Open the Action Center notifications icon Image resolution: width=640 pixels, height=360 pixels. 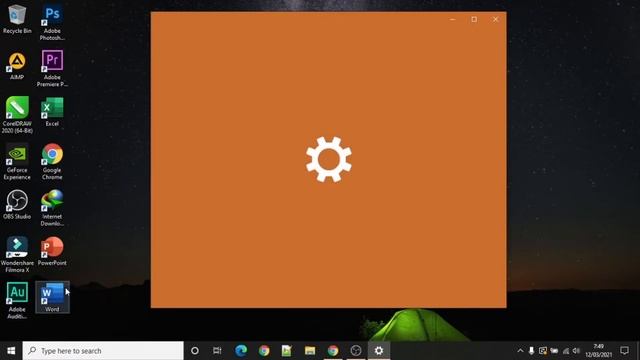[624, 351]
